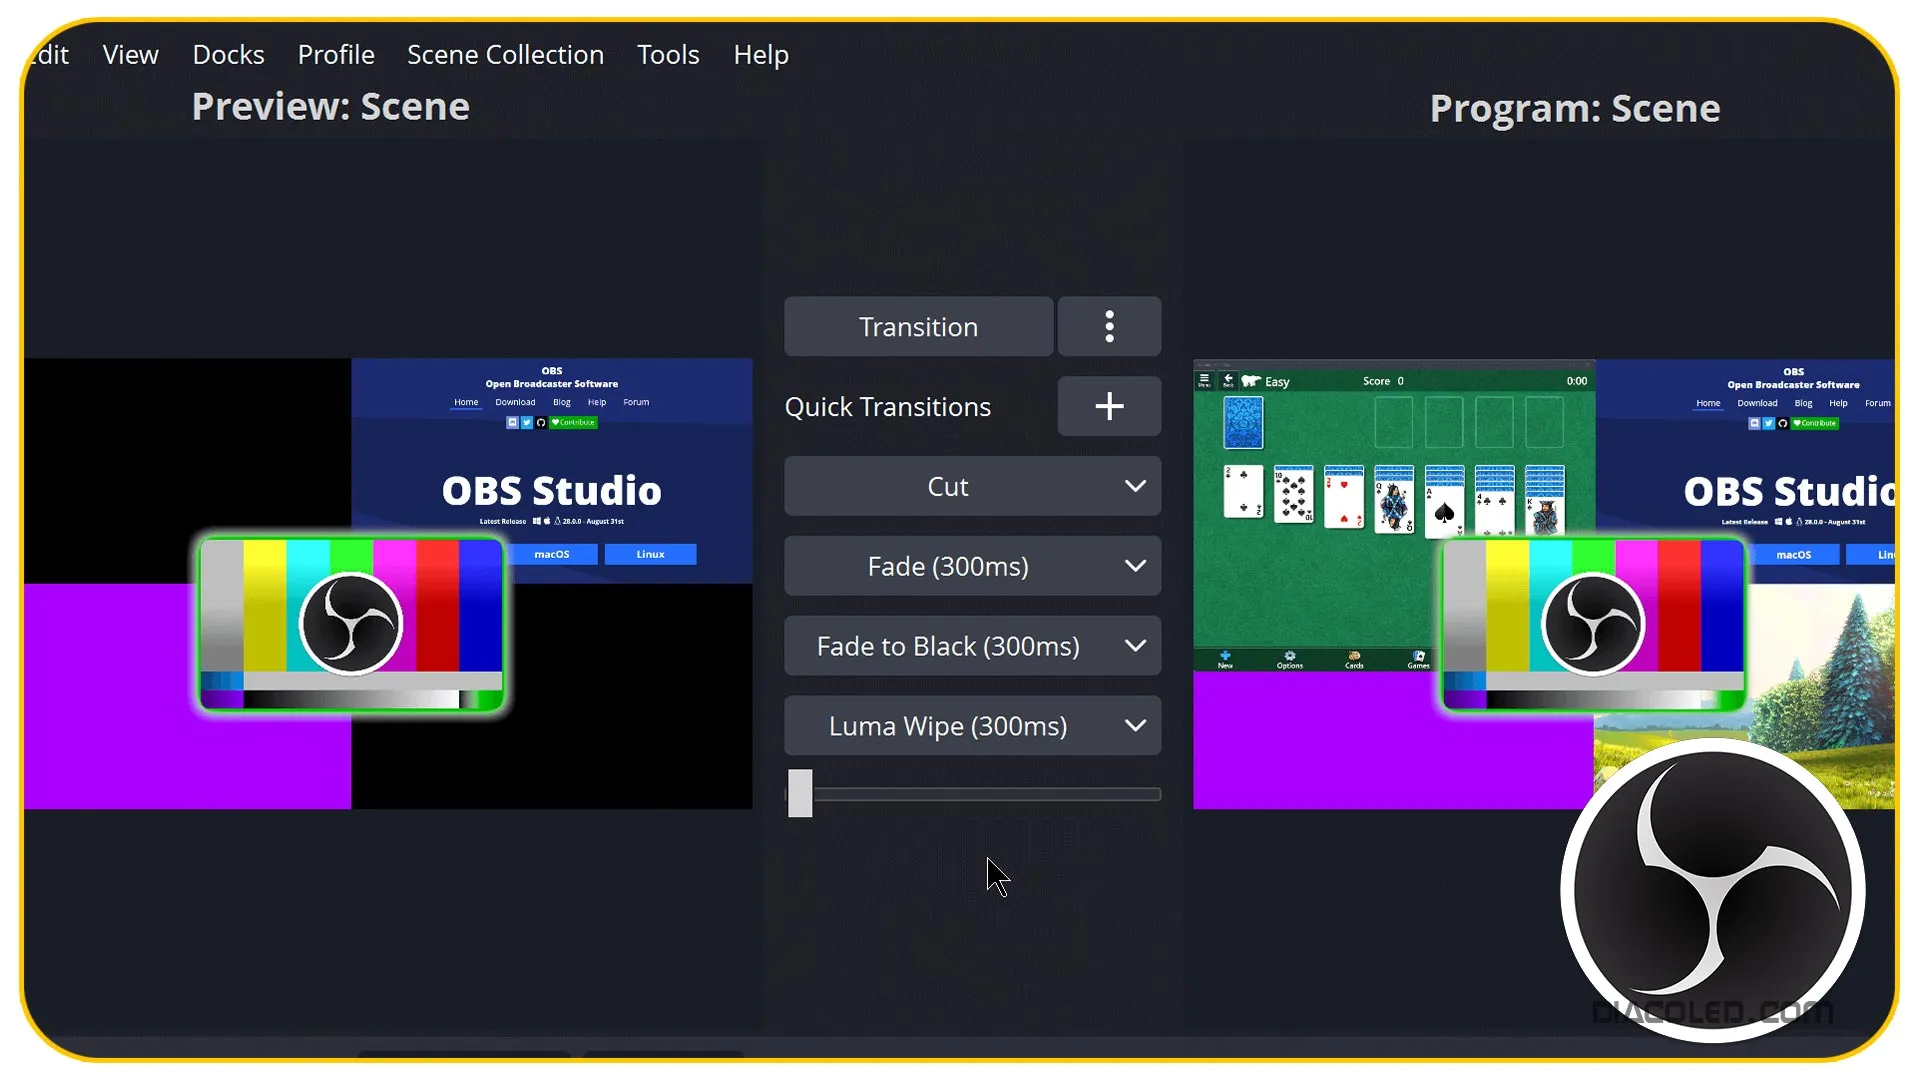Open the Edit menu

click(49, 55)
